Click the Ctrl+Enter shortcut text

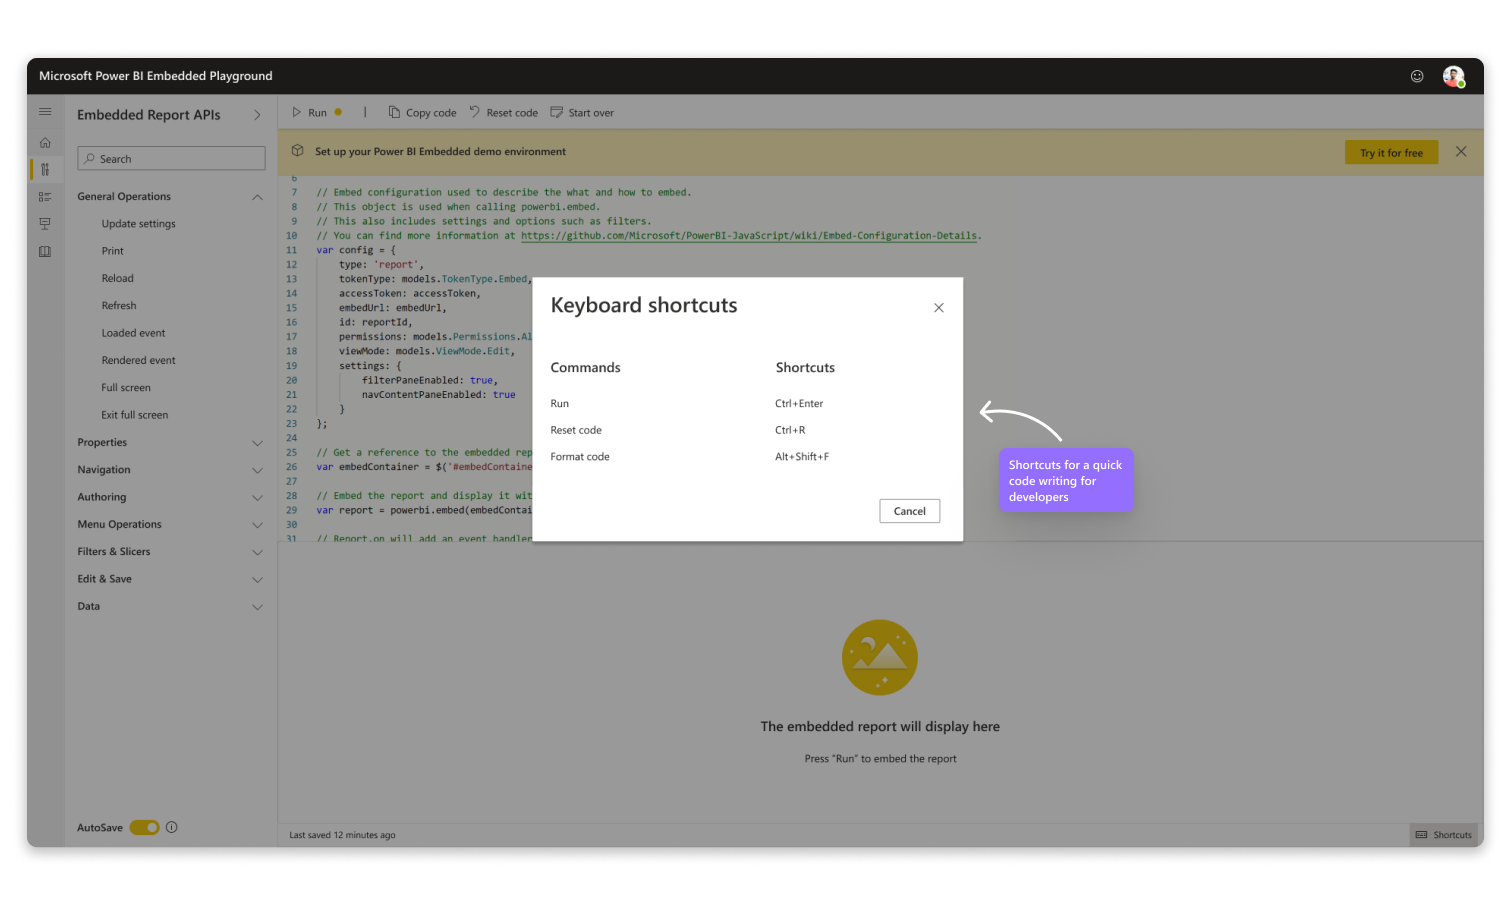799,404
